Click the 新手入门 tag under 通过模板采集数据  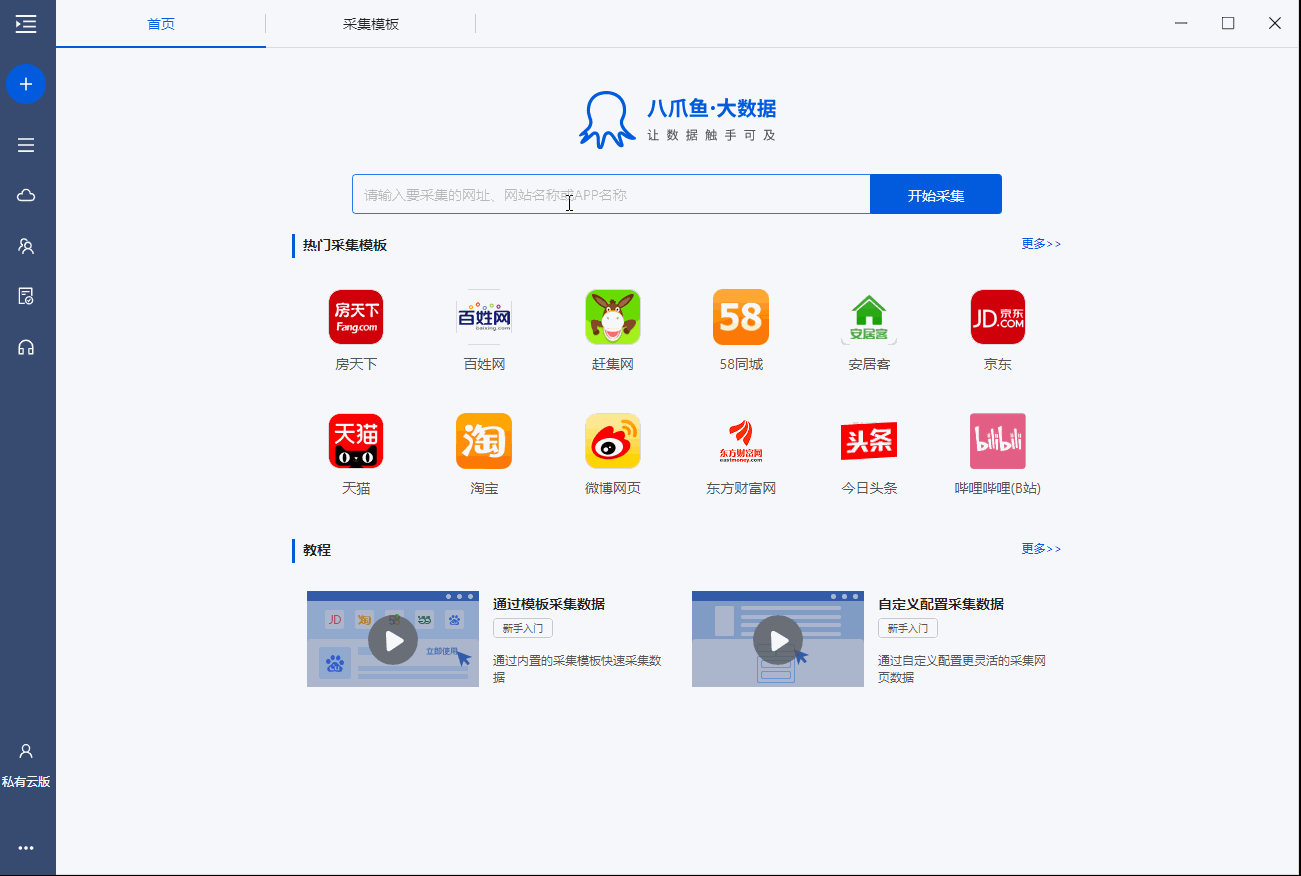(523, 629)
